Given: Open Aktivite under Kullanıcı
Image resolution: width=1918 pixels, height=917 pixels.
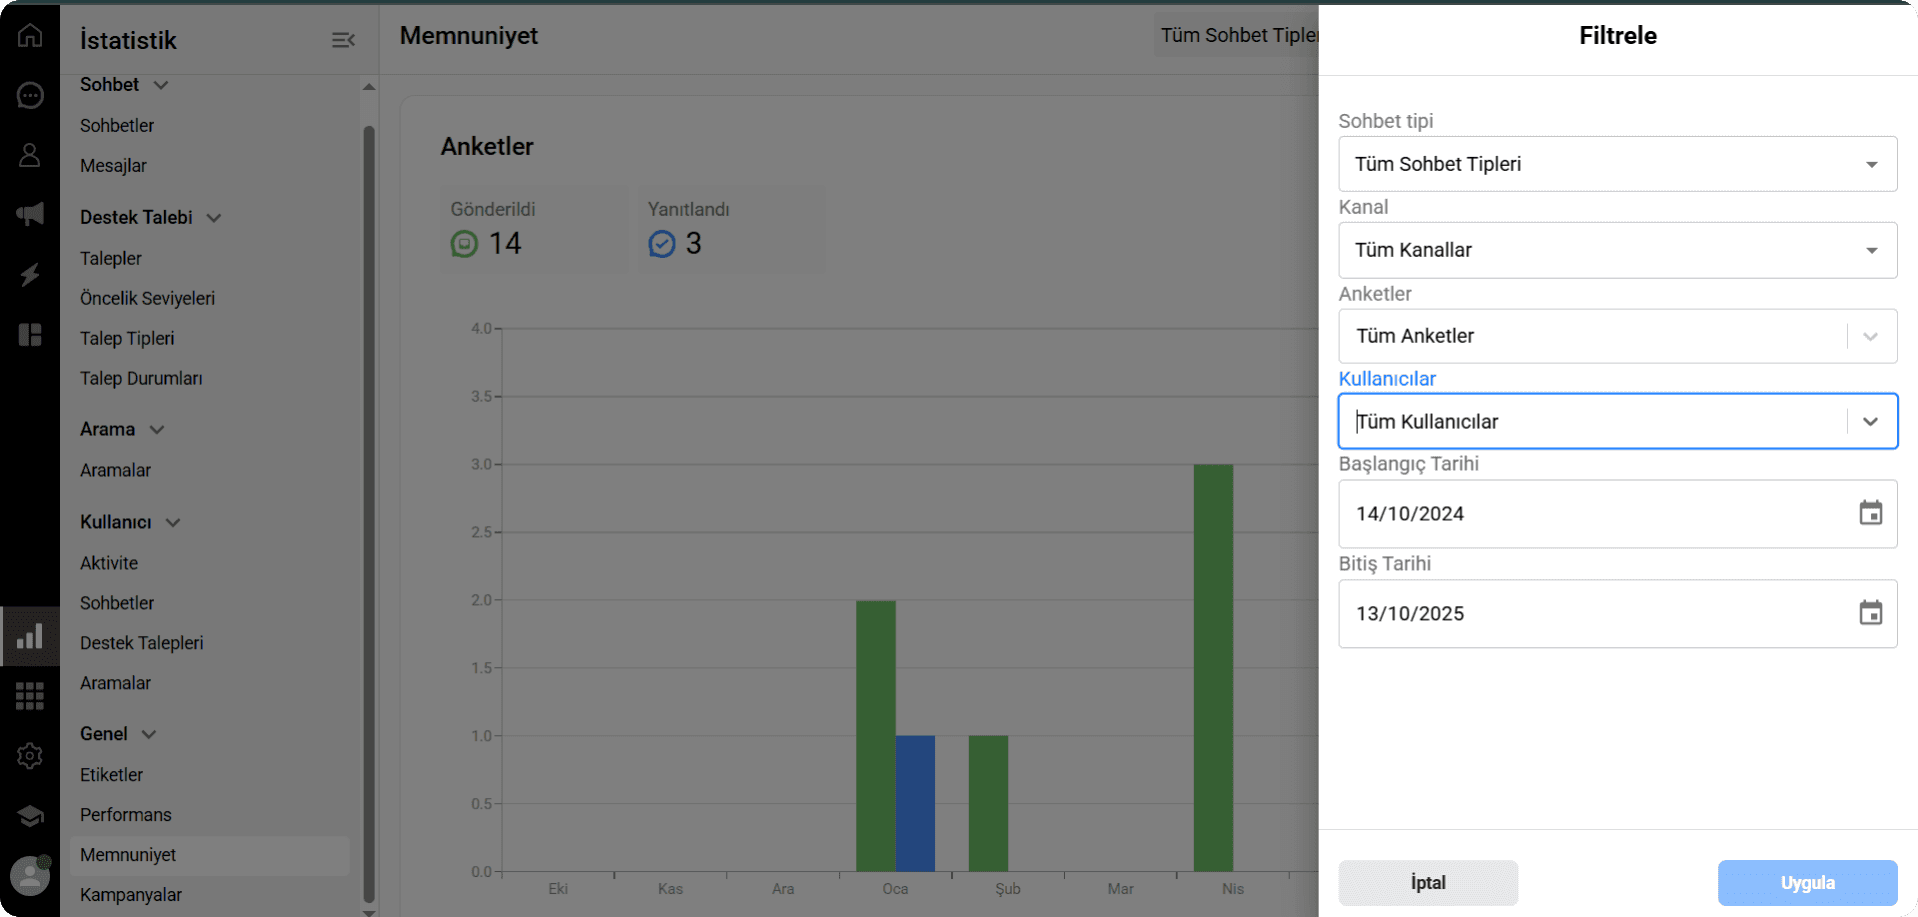Looking at the screenshot, I should coord(109,564).
